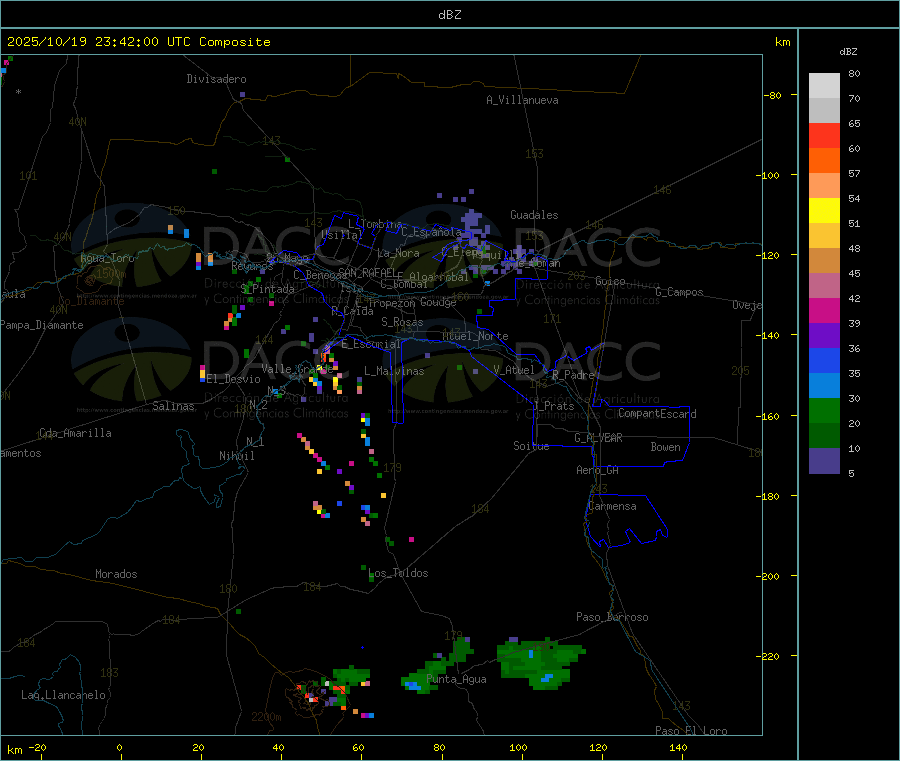Click the Nihuil label
Viewport: 900px width, 761px height.
click(236, 456)
